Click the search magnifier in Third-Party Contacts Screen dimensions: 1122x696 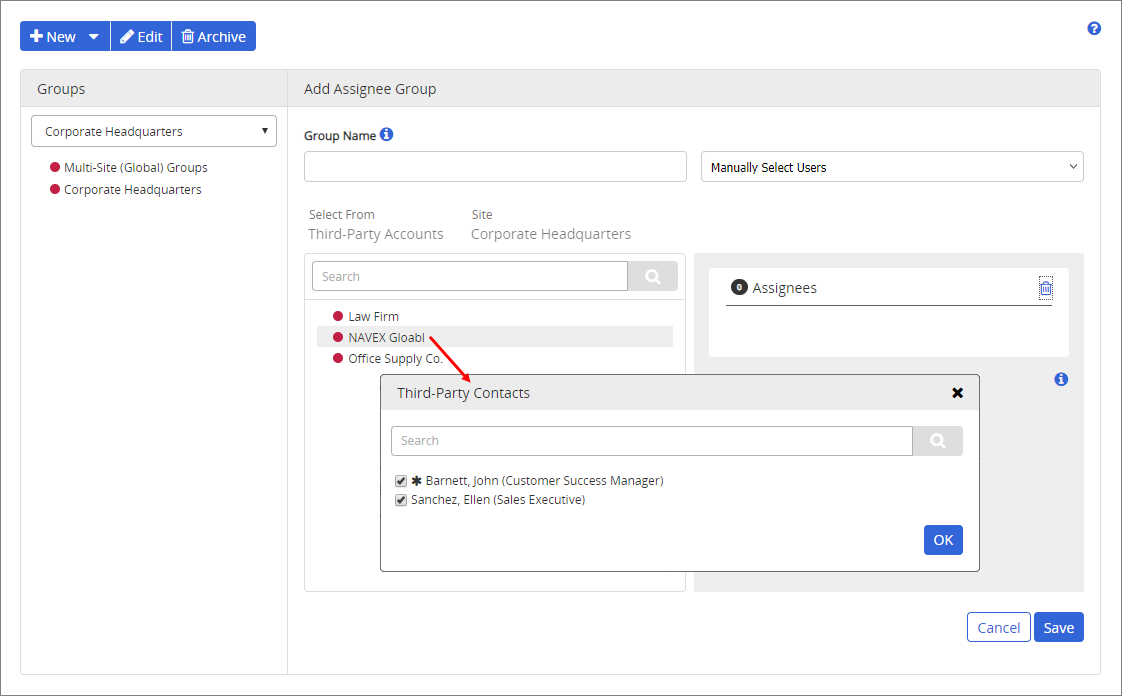[937, 441]
